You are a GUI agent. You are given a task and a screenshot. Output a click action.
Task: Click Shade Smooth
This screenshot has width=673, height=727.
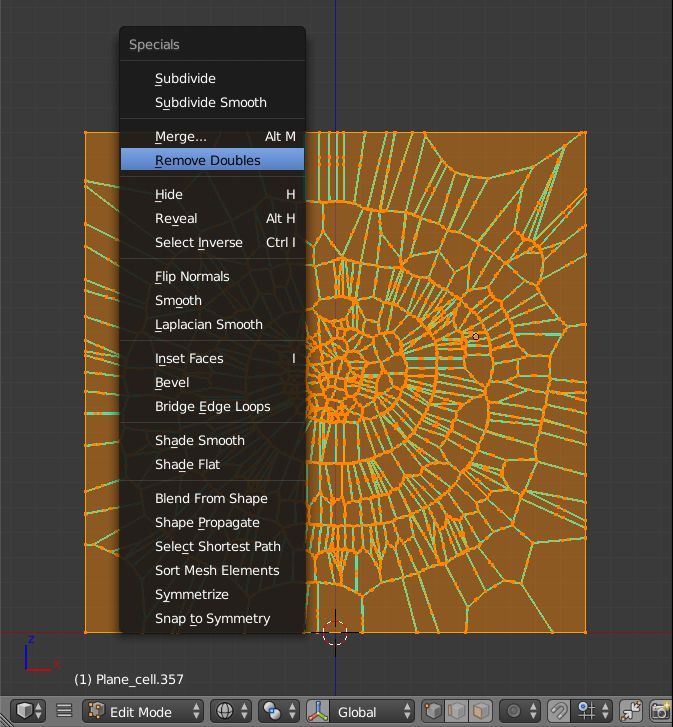[212, 440]
